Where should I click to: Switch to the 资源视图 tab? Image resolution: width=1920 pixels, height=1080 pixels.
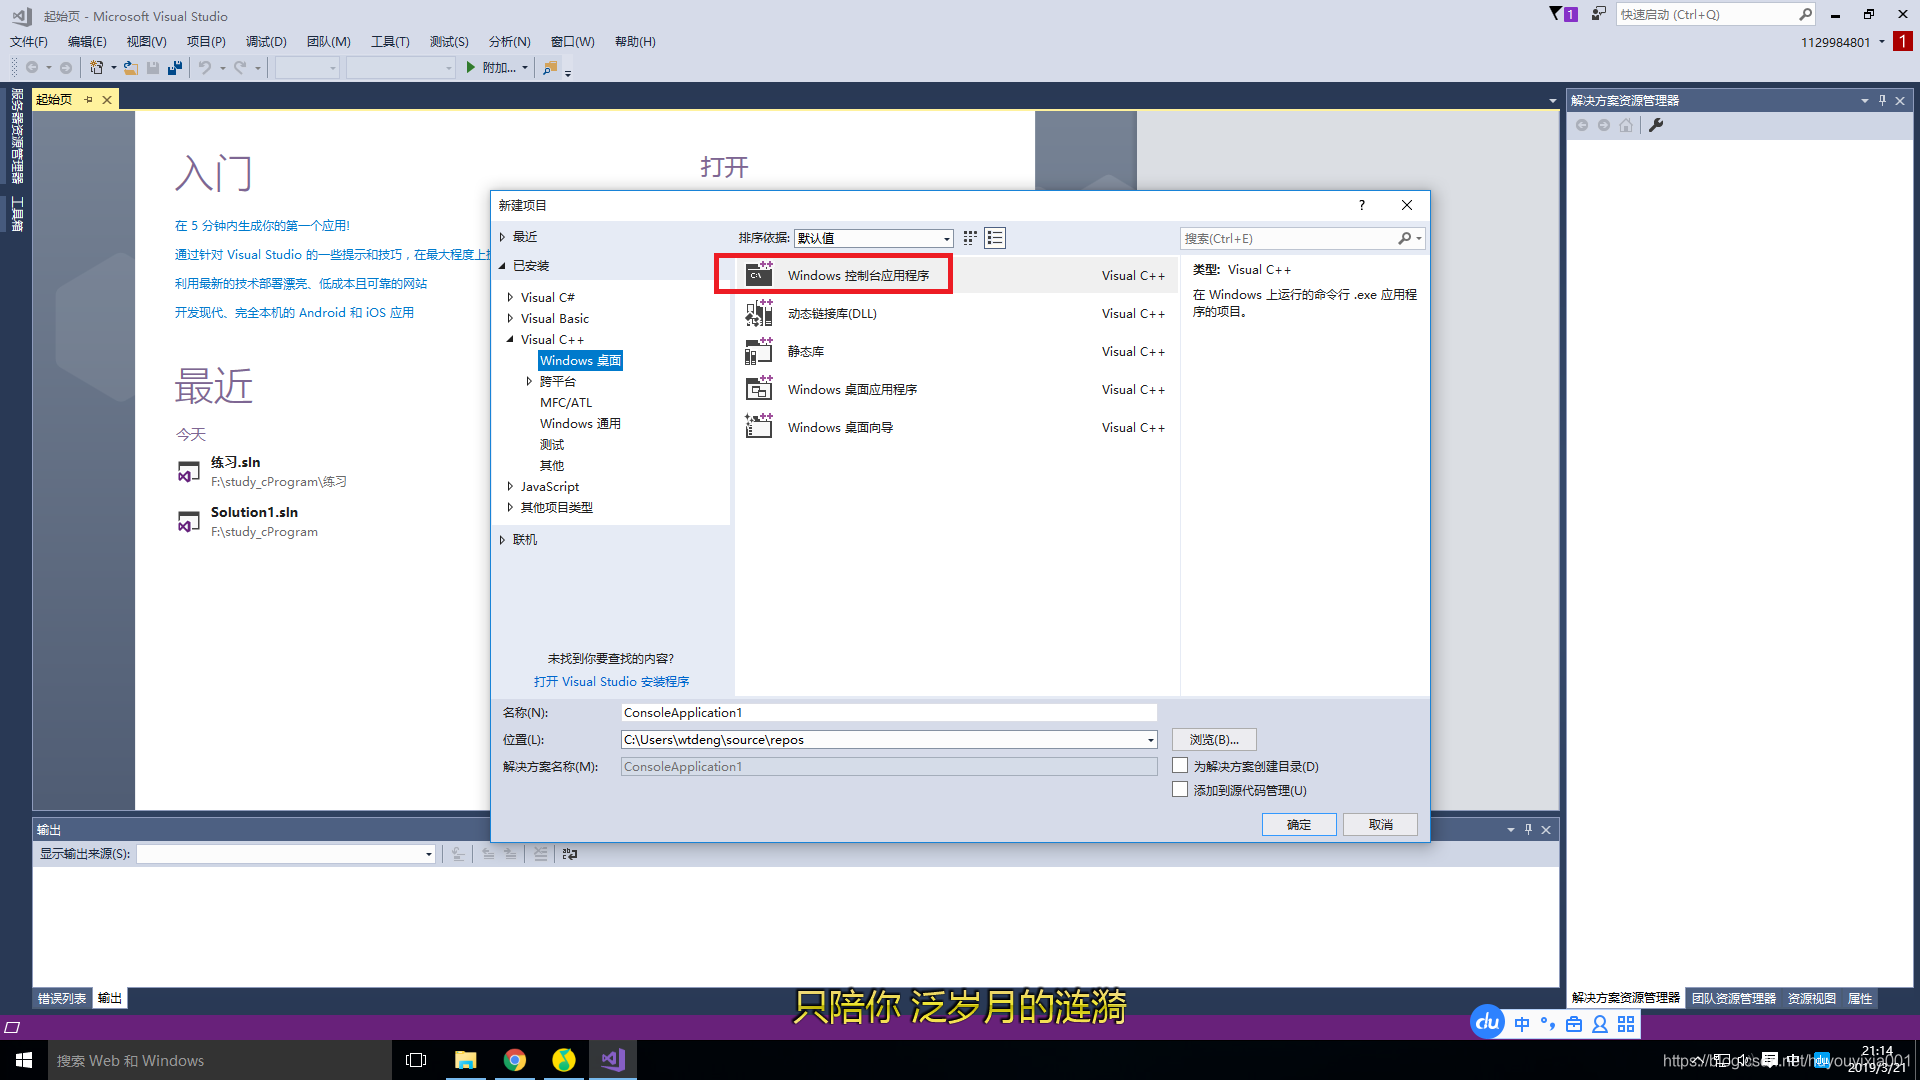point(1812,999)
